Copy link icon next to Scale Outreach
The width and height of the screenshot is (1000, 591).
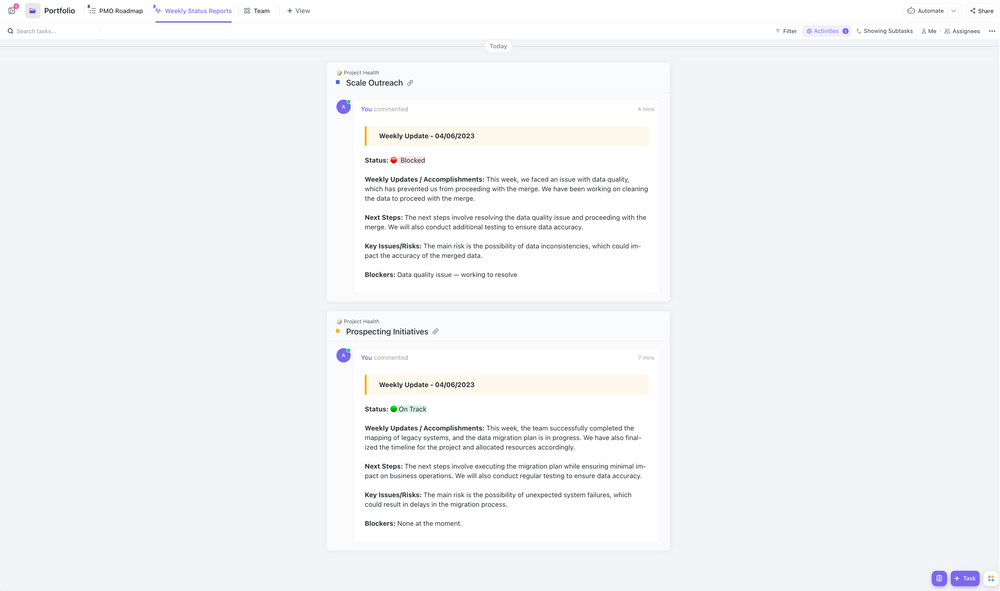tap(410, 83)
